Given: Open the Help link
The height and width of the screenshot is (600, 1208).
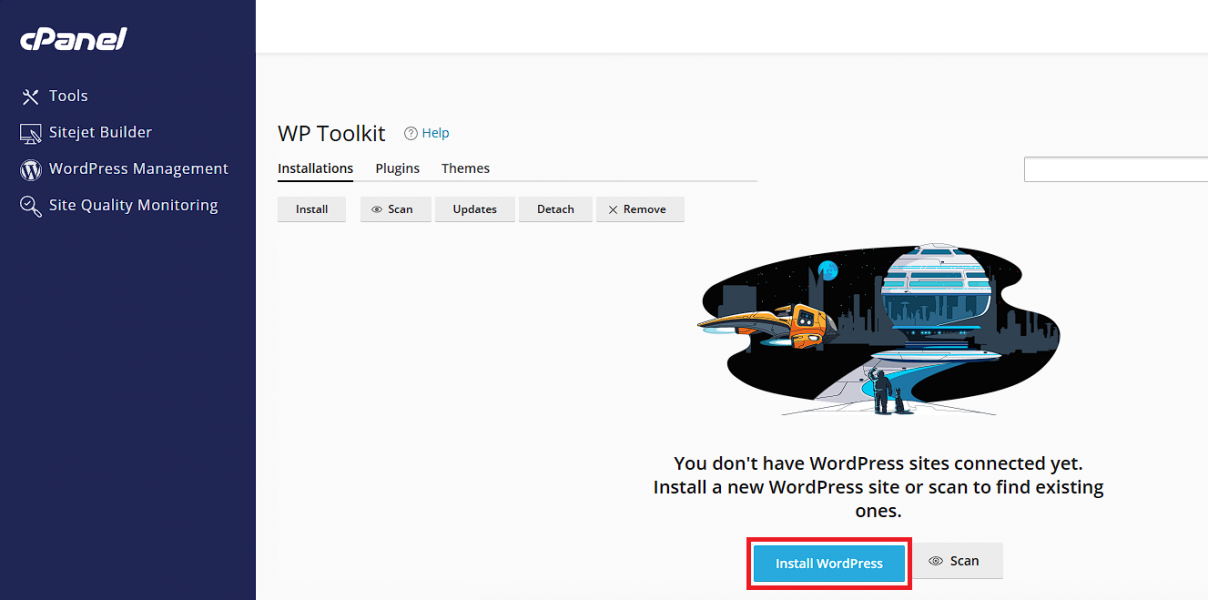Looking at the screenshot, I should point(435,133).
